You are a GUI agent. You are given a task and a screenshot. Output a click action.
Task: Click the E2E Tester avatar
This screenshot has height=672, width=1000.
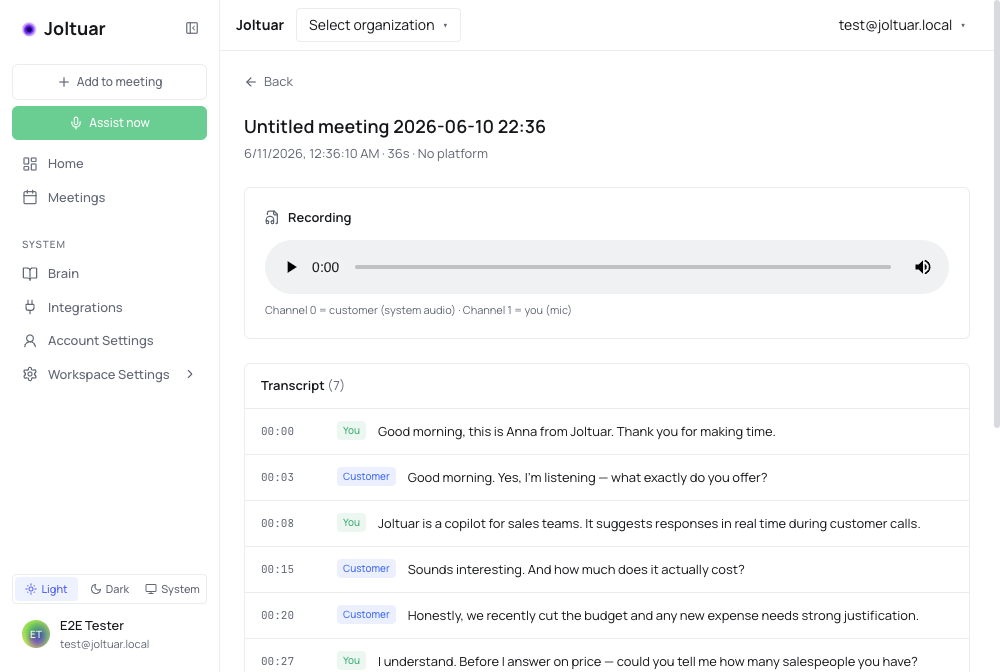coord(36,634)
